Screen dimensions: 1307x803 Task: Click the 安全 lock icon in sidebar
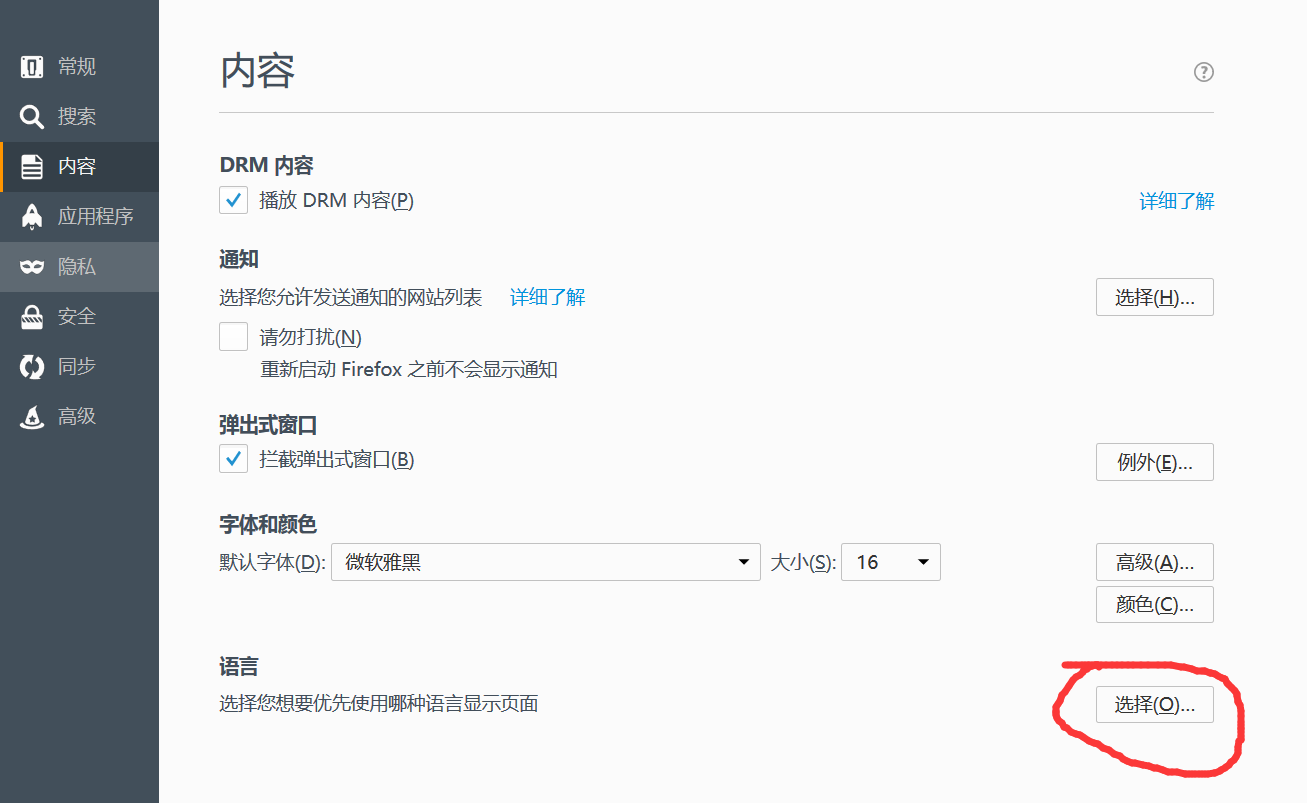32,317
